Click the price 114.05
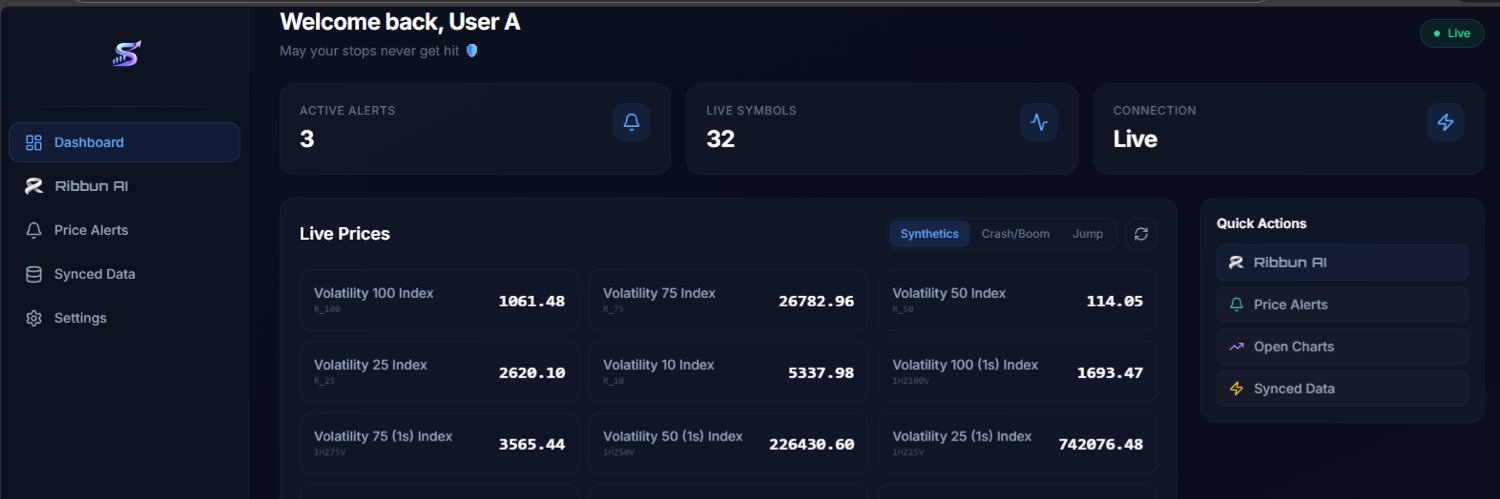The height and width of the screenshot is (499, 1500). [1114, 301]
